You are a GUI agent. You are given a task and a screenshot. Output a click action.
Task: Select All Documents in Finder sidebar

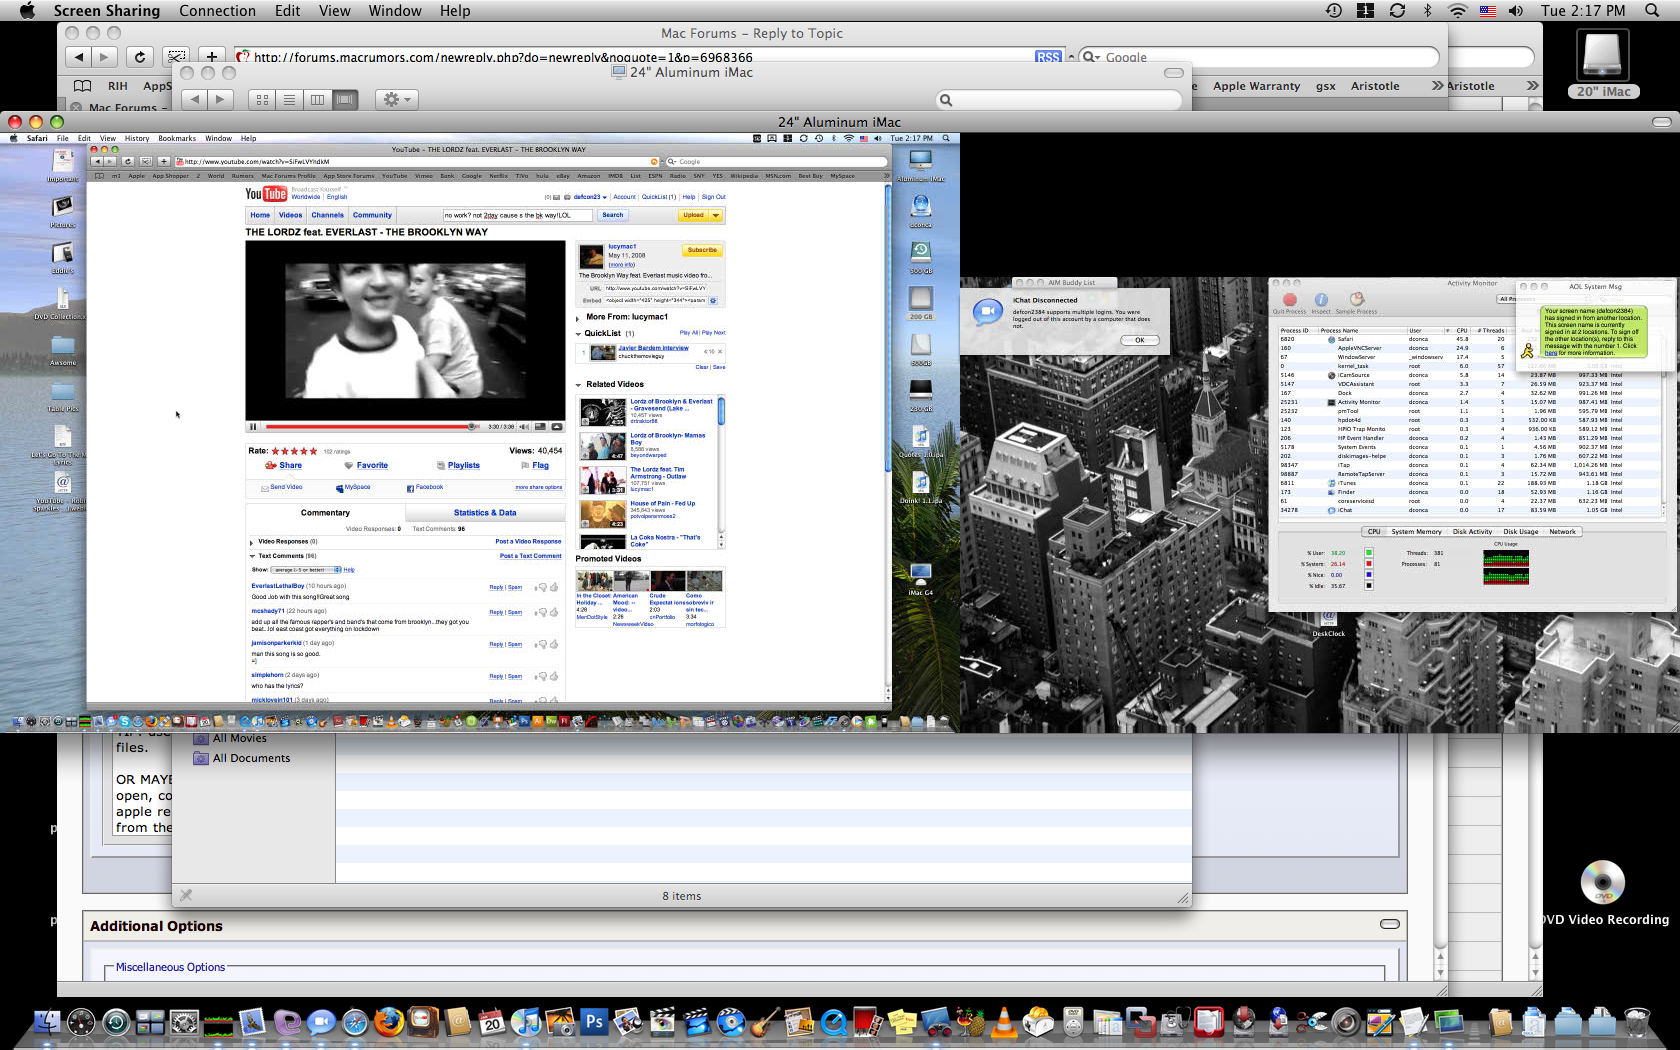[251, 758]
